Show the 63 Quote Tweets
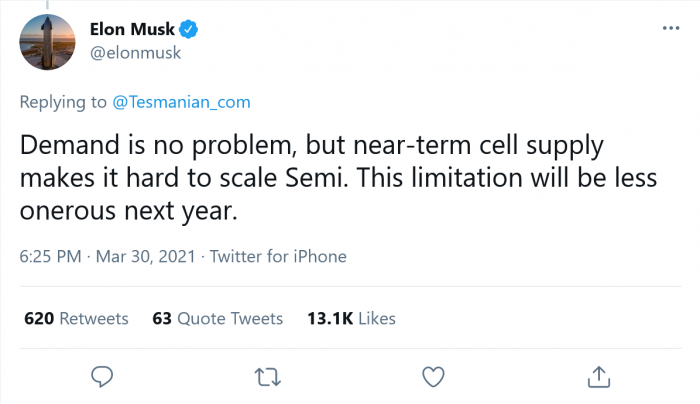The height and width of the screenshot is (404, 700). (217, 319)
